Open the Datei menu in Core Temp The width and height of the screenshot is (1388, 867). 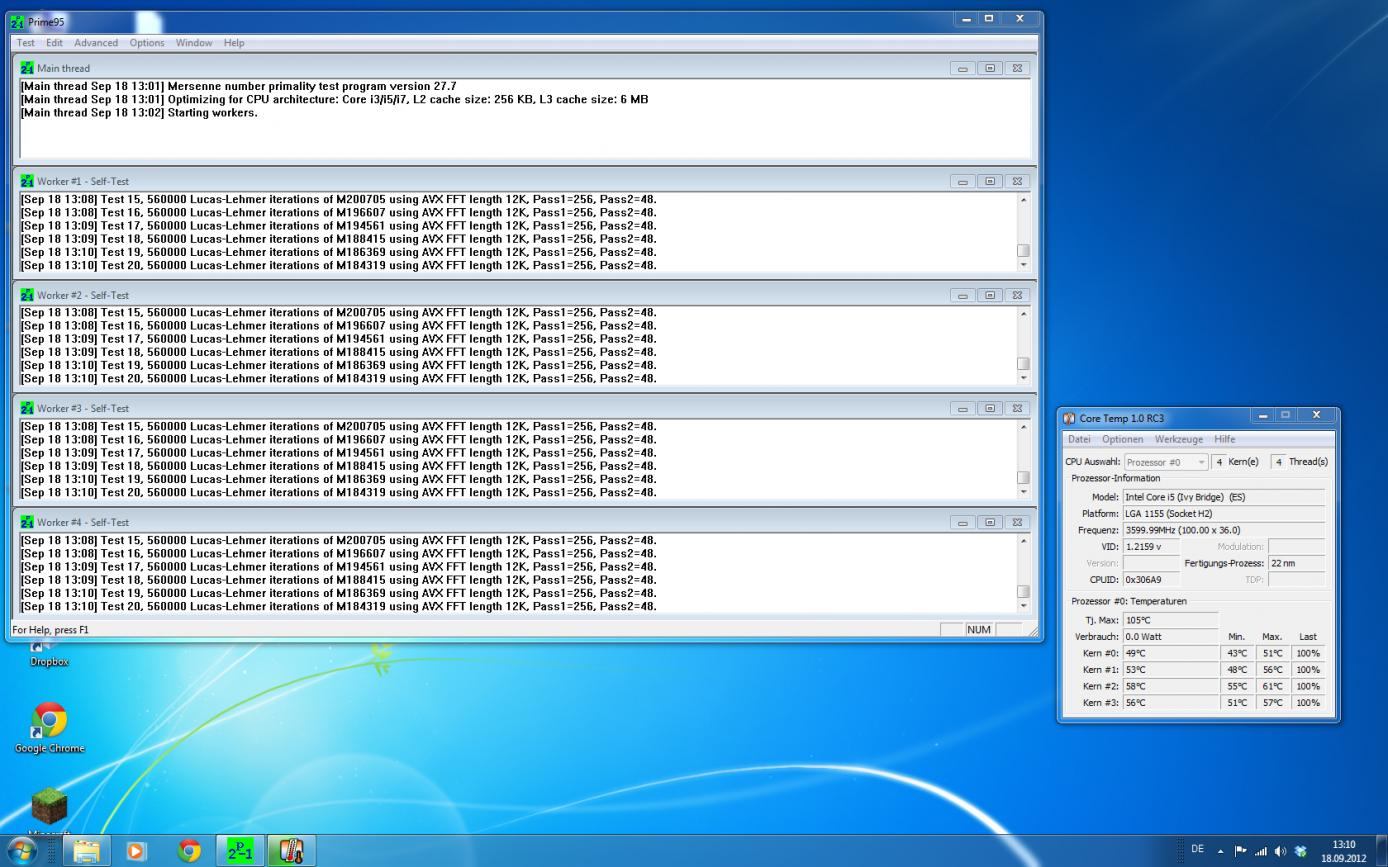(x=1079, y=439)
